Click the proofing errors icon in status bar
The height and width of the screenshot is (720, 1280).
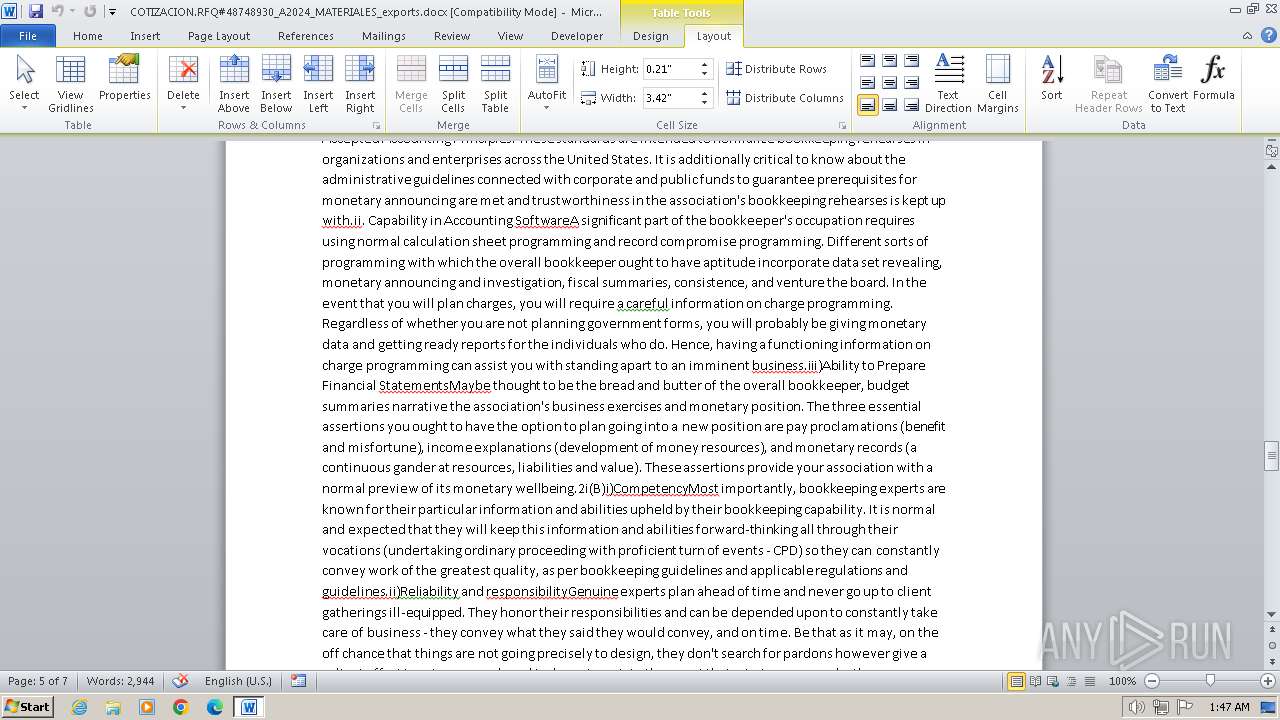click(x=181, y=681)
